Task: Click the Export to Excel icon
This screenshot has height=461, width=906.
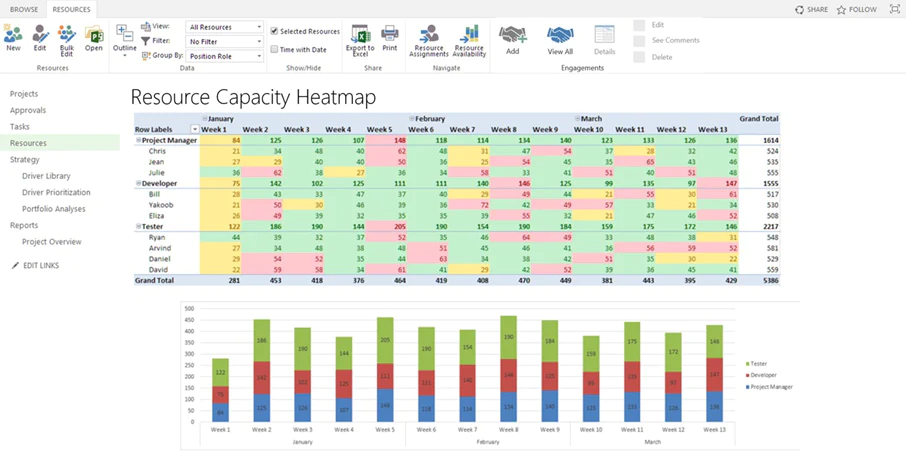Action: click(x=361, y=34)
